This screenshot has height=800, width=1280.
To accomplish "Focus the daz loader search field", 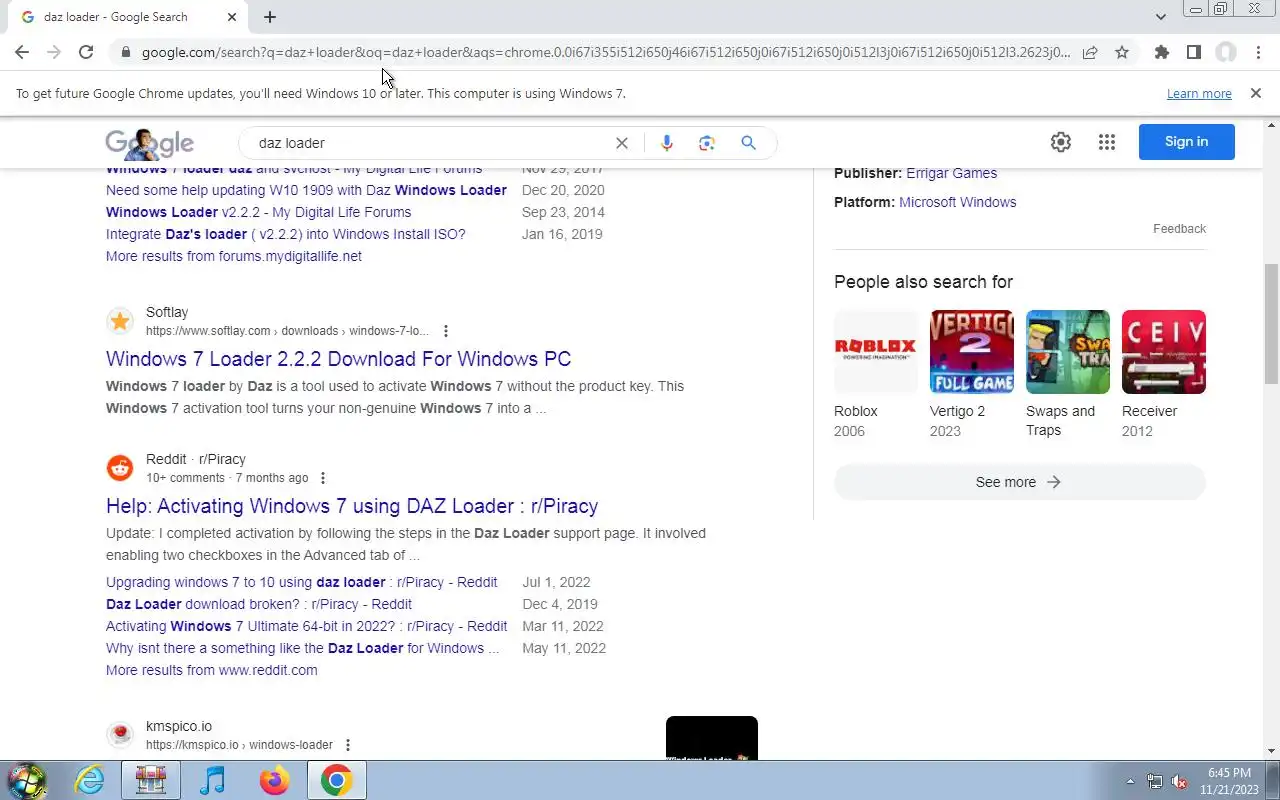I will [430, 143].
